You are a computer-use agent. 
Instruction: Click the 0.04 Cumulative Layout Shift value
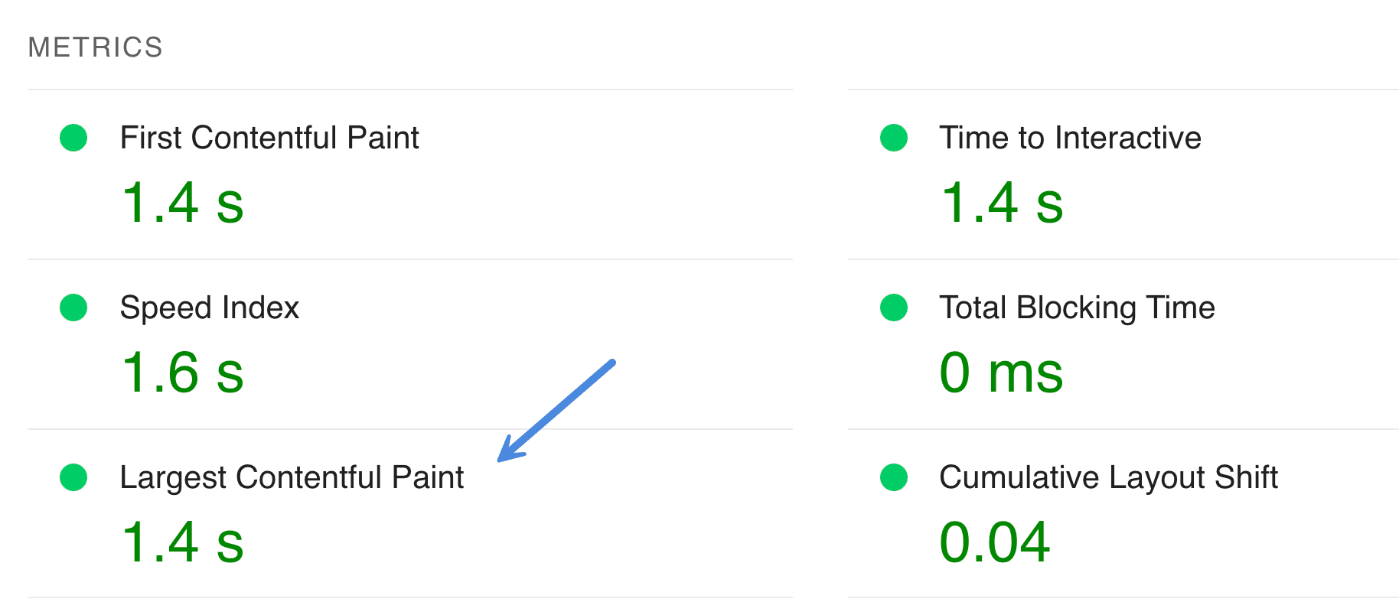(994, 541)
